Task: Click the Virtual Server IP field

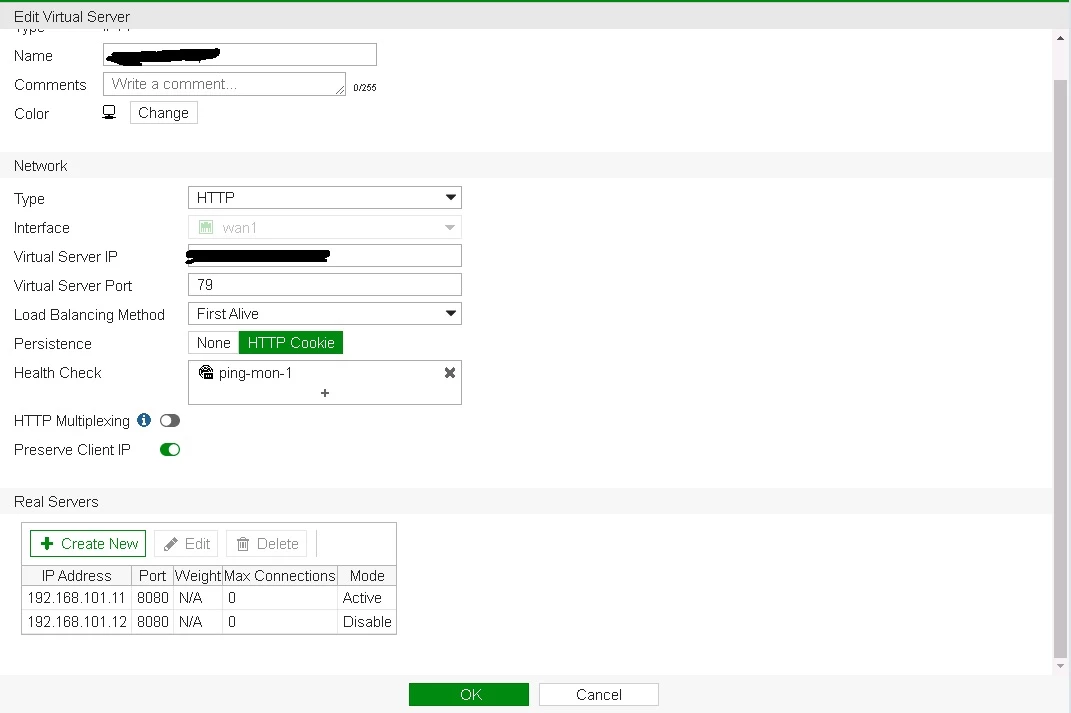Action: tap(325, 255)
